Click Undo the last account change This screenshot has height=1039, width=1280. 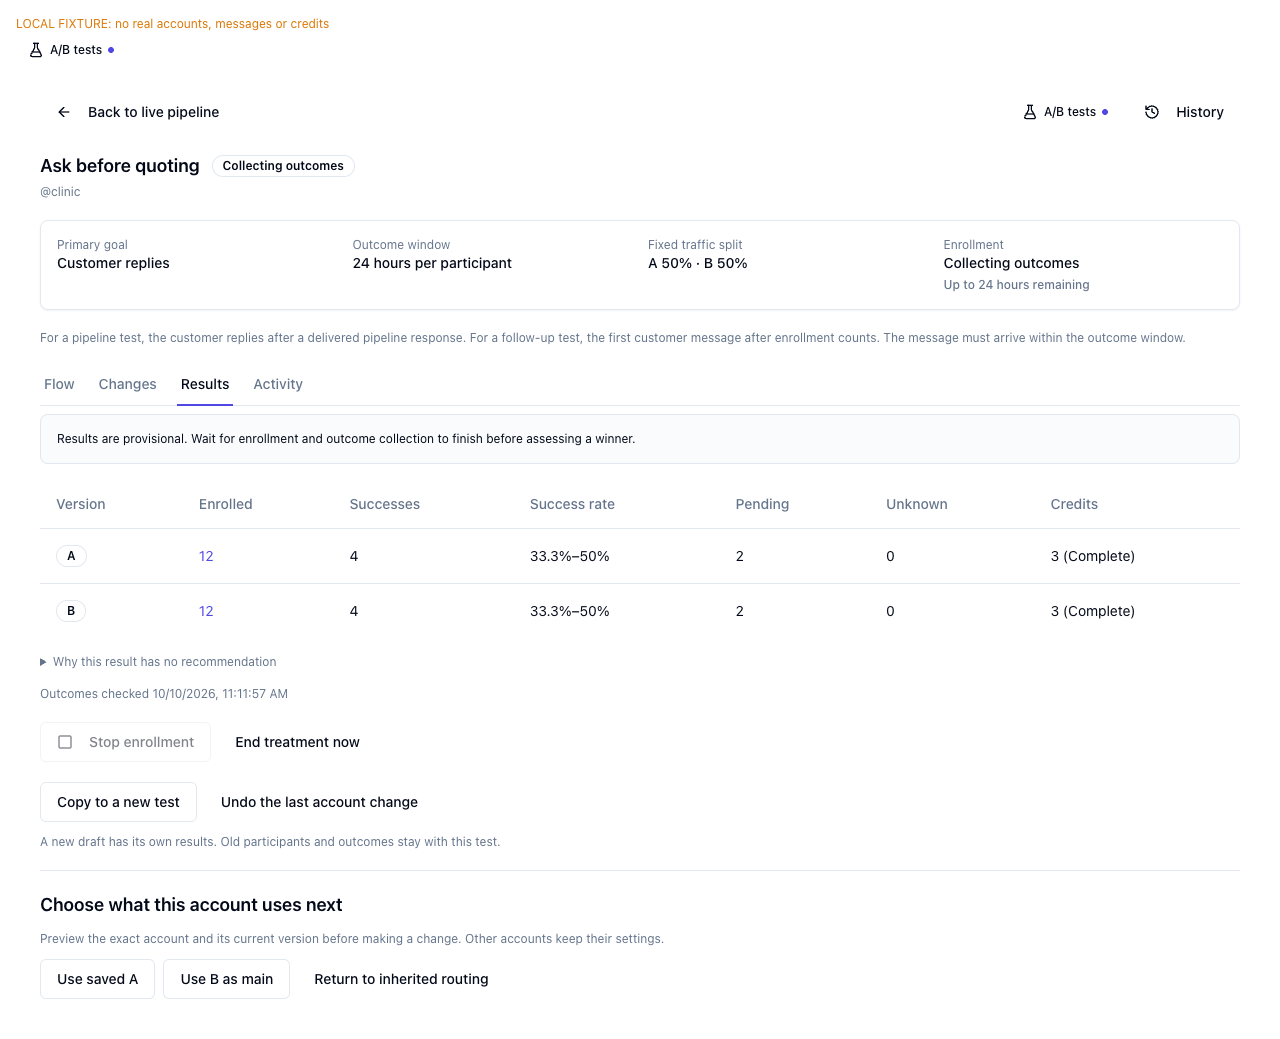(319, 802)
